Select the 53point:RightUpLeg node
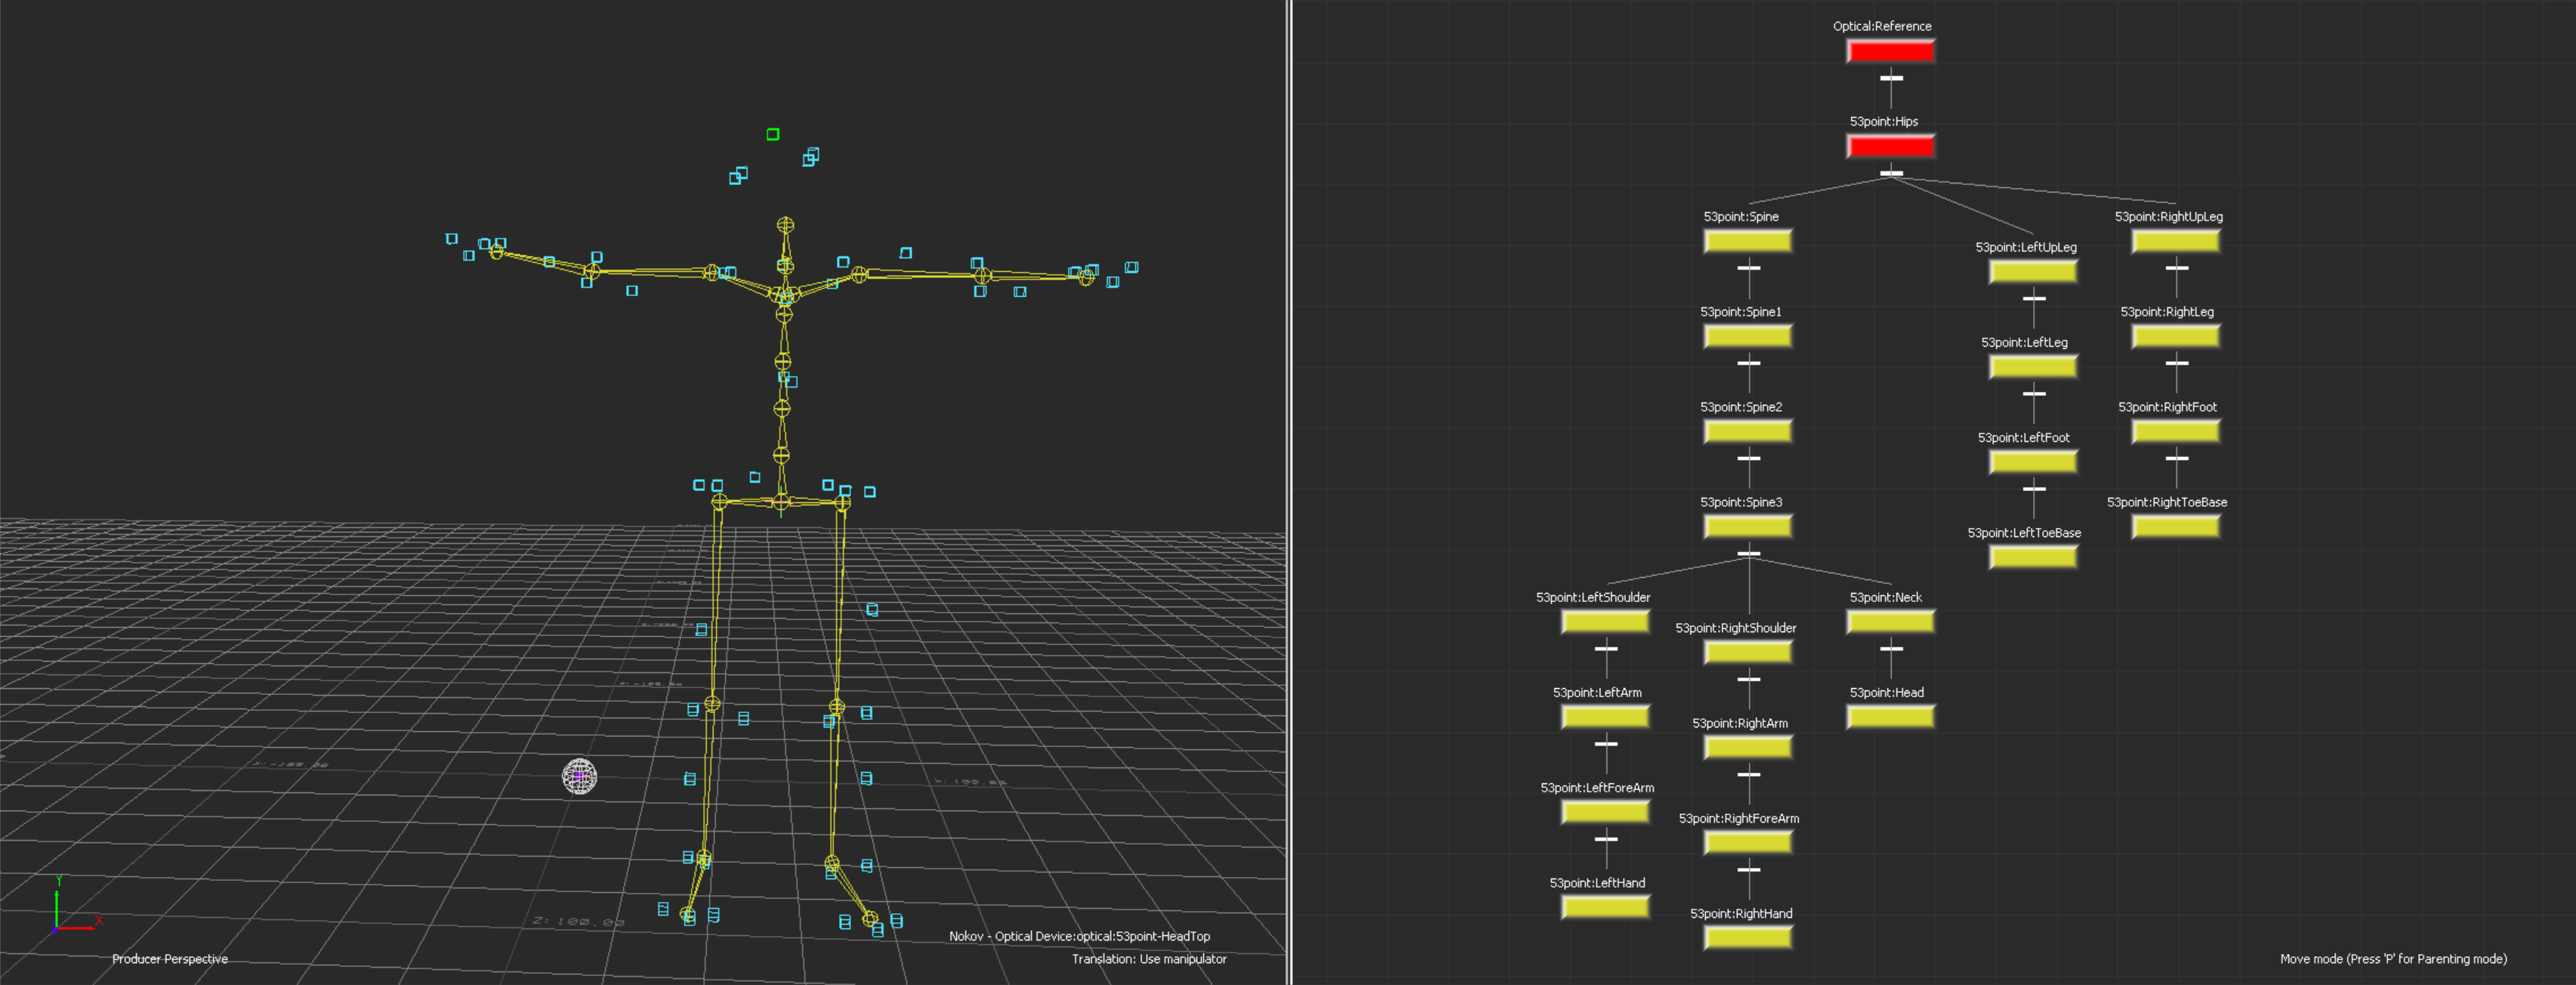This screenshot has width=2576, height=985. click(2175, 241)
